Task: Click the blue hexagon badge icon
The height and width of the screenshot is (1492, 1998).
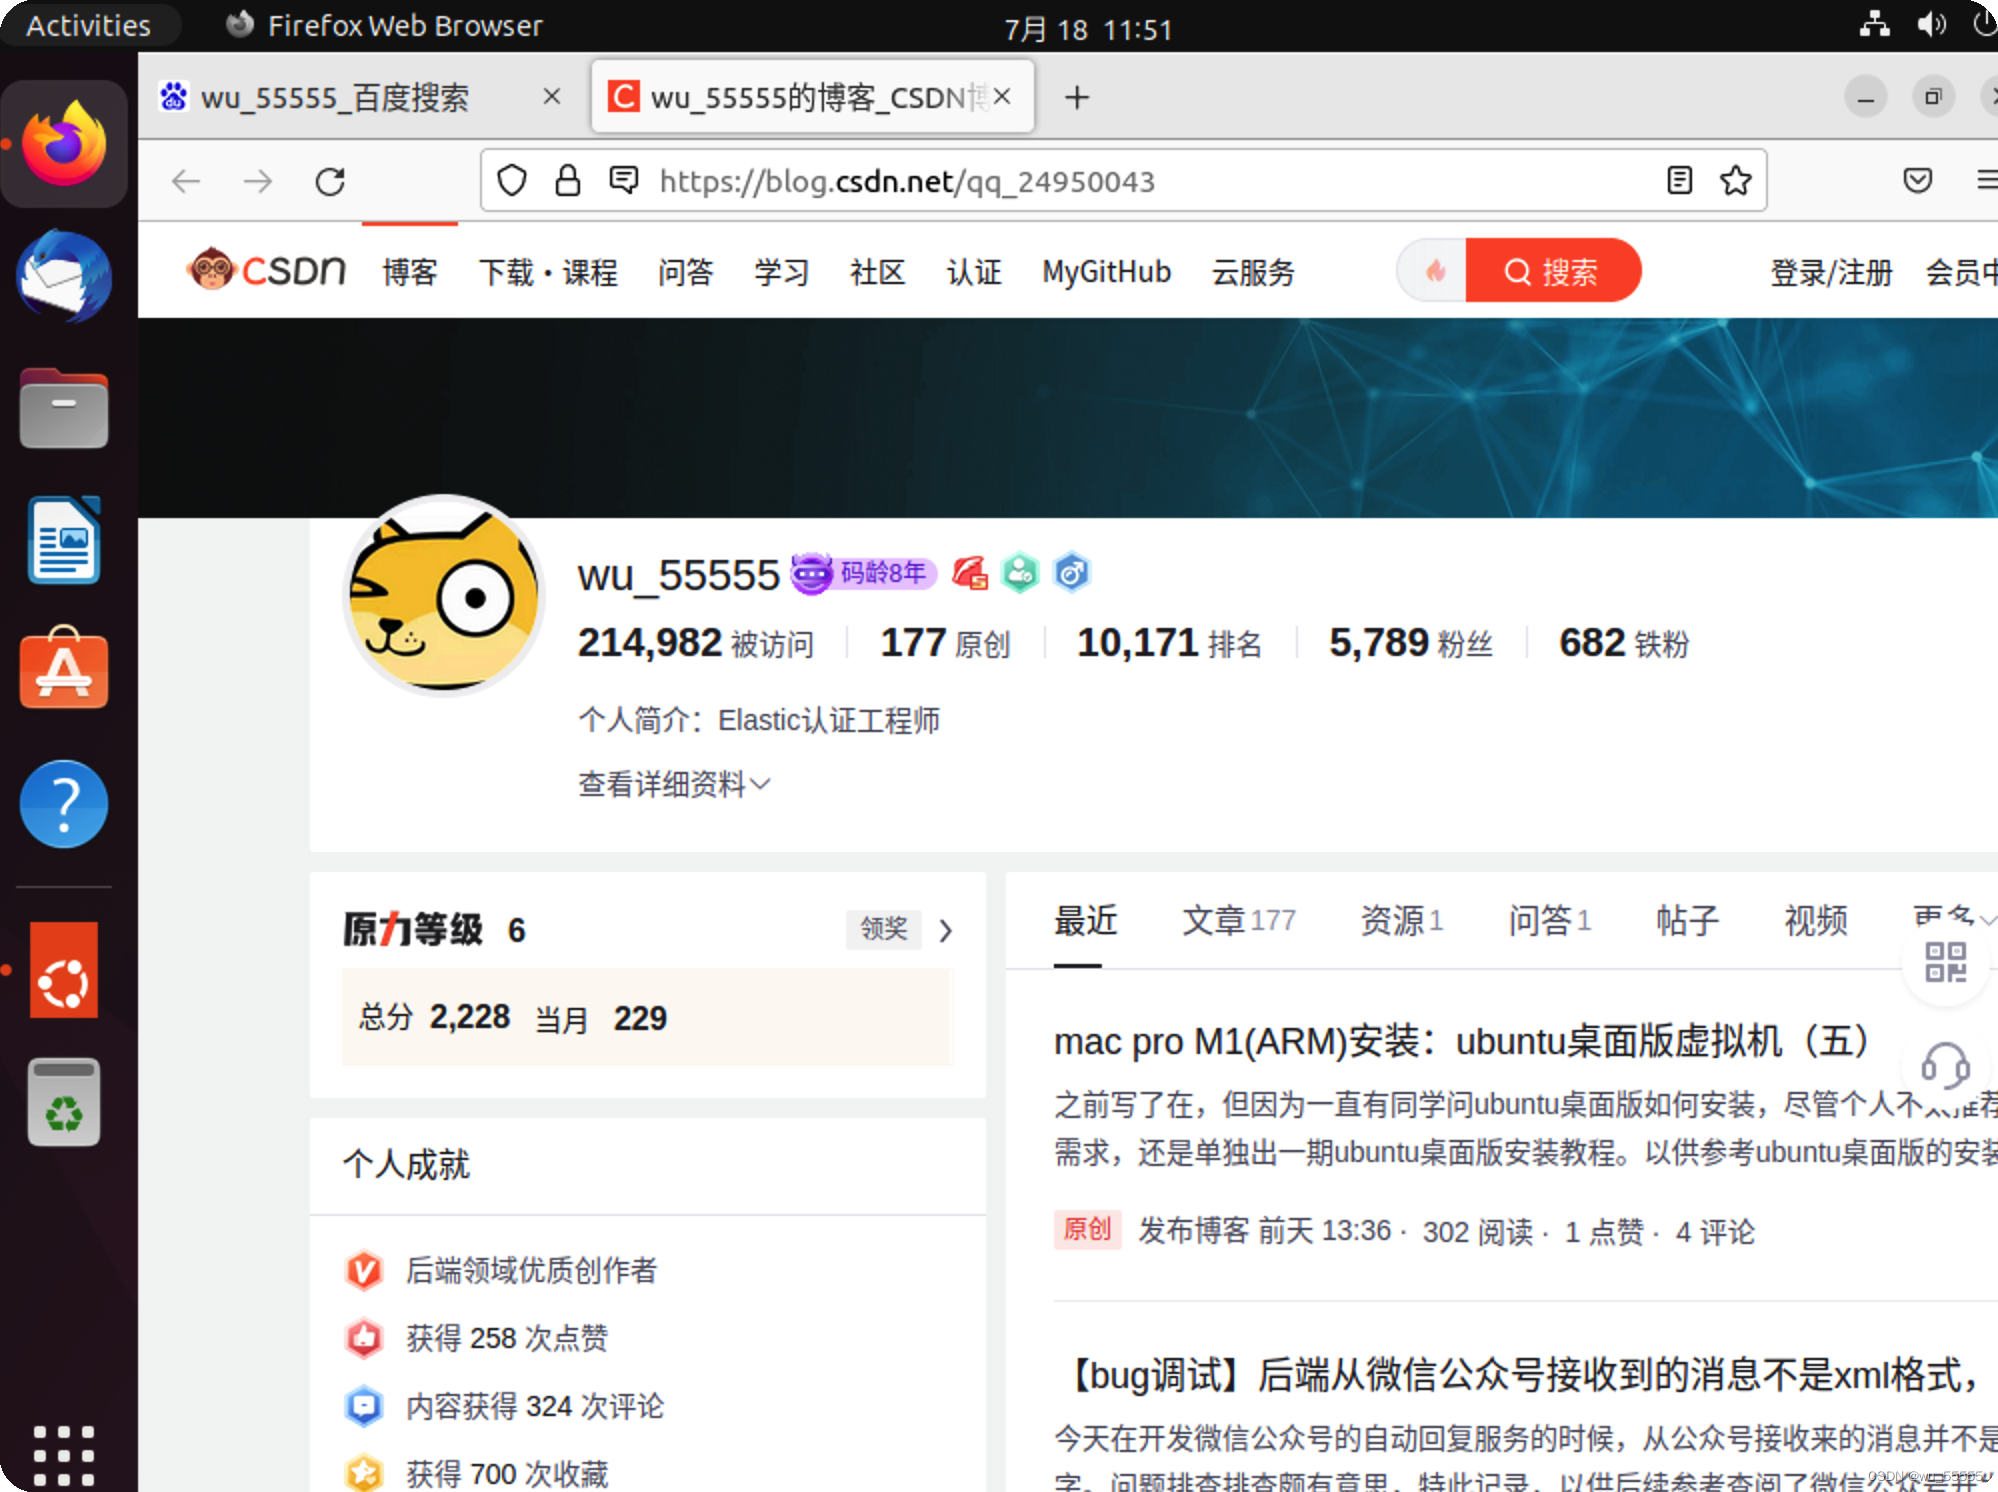Action: [x=1071, y=573]
